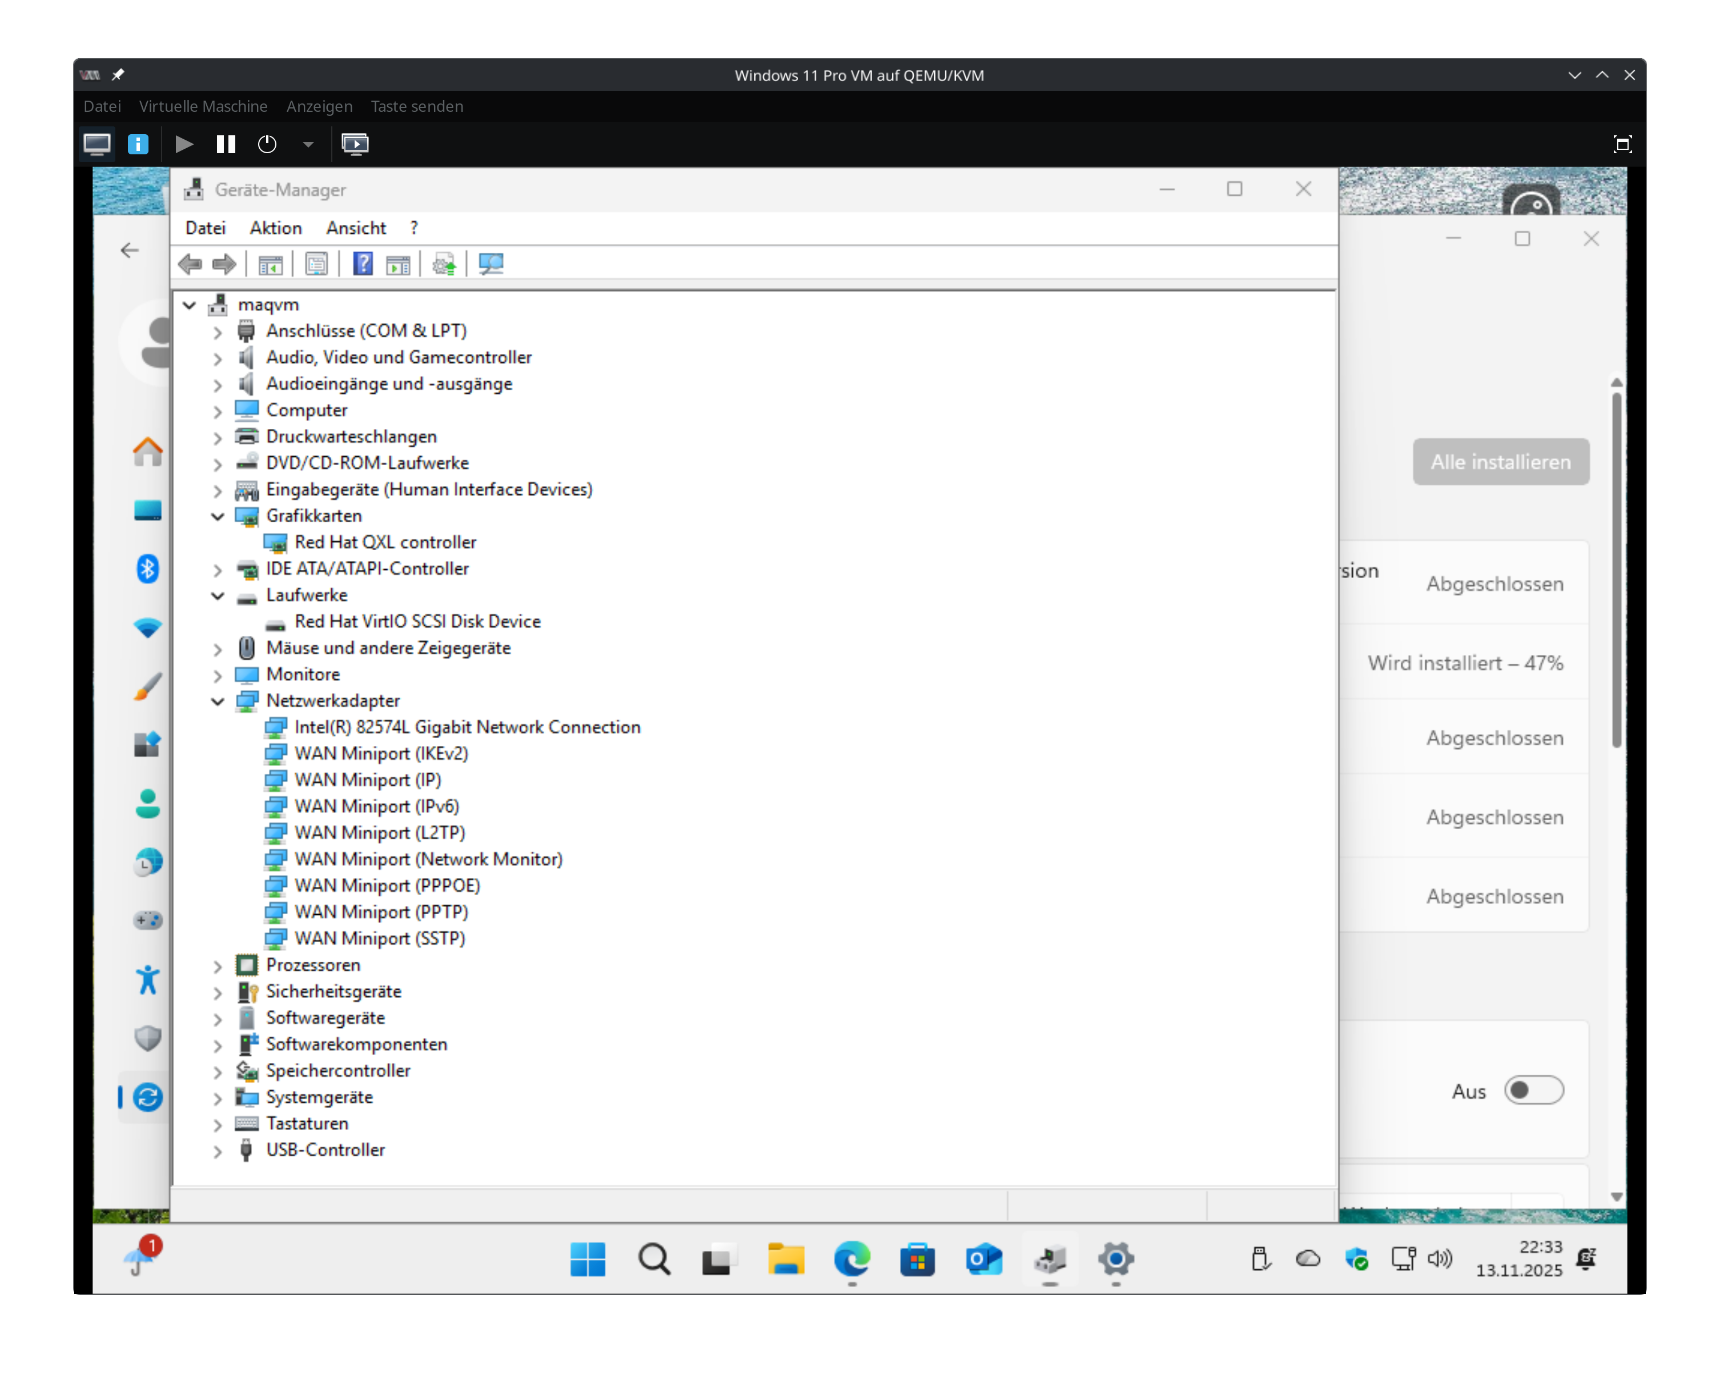Open Accessibility section in Settings sidebar
Viewport: 1720px width, 1380px height.
(148, 979)
